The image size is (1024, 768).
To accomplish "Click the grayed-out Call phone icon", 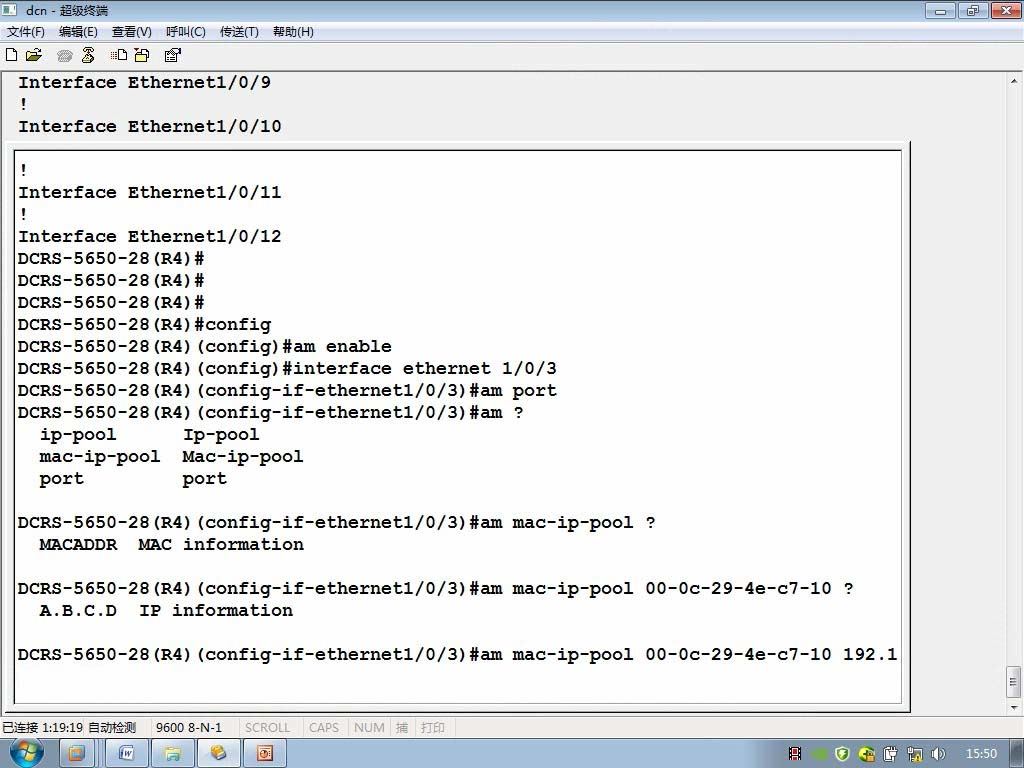I will point(64,56).
